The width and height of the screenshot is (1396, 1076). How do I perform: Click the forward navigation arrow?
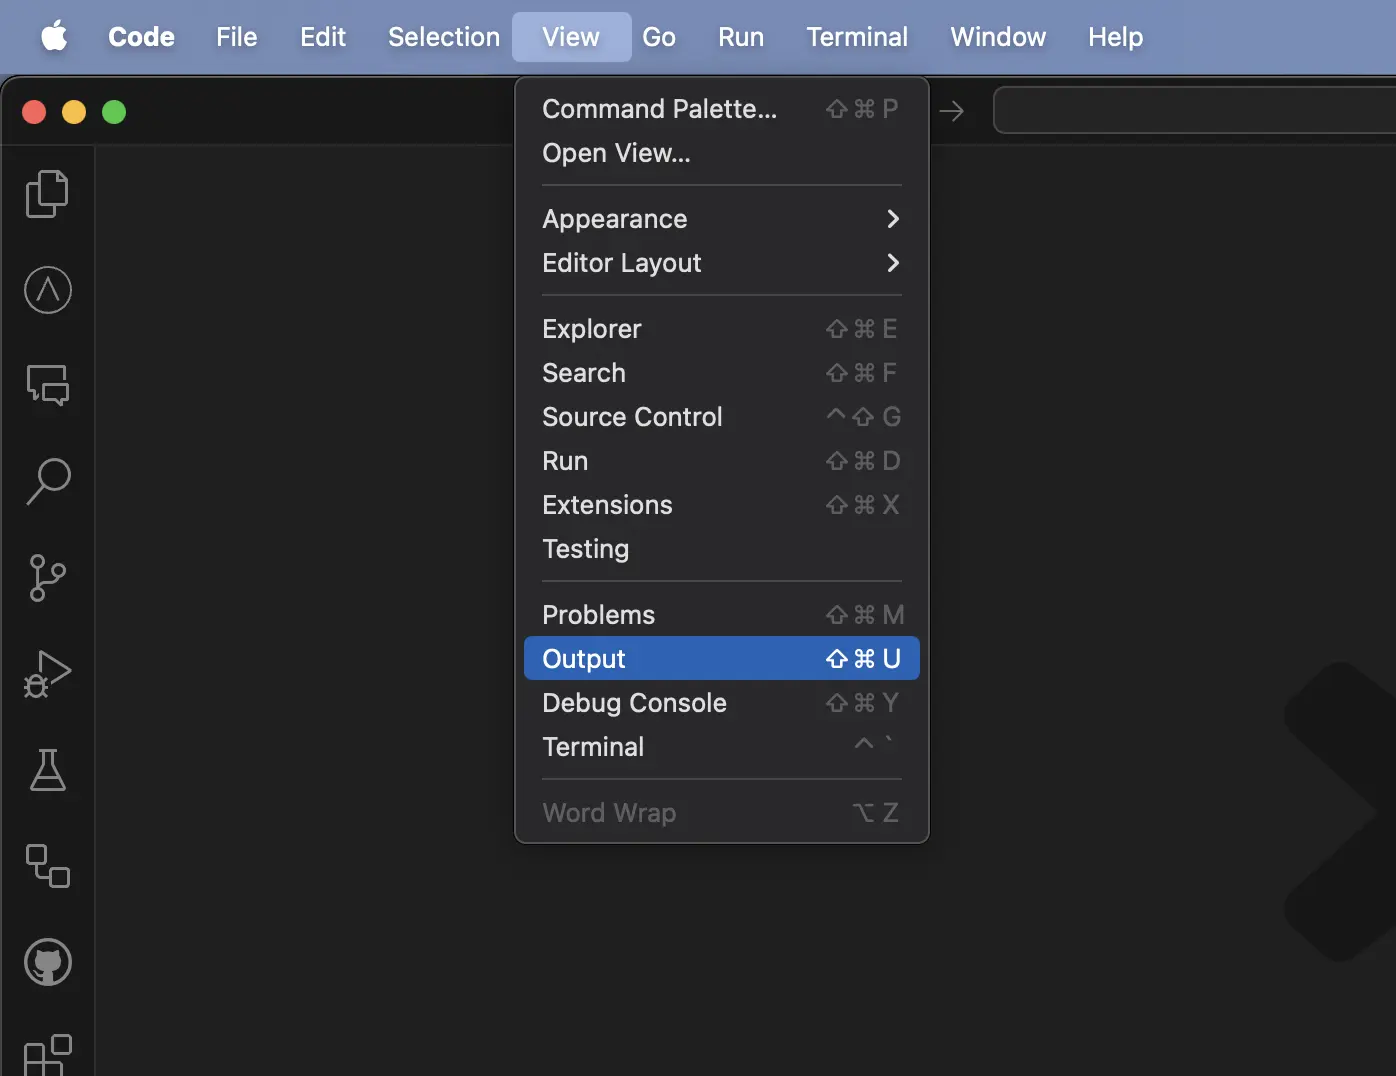point(952,111)
